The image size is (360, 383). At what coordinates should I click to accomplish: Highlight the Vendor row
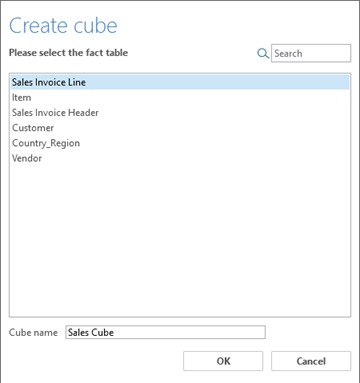(180, 158)
